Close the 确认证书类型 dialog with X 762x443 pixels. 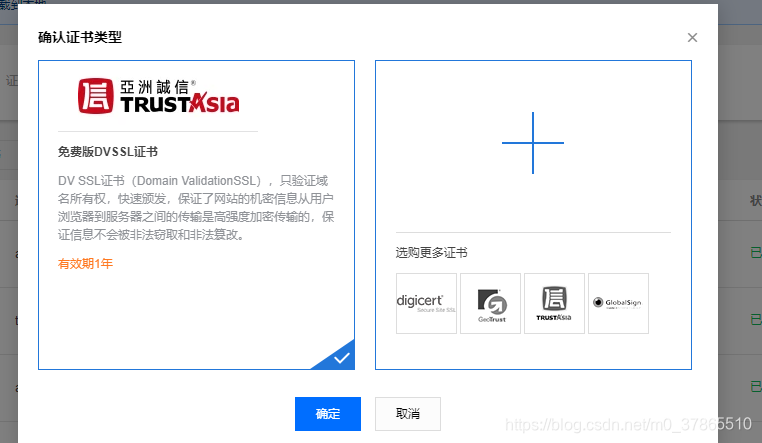click(x=693, y=37)
